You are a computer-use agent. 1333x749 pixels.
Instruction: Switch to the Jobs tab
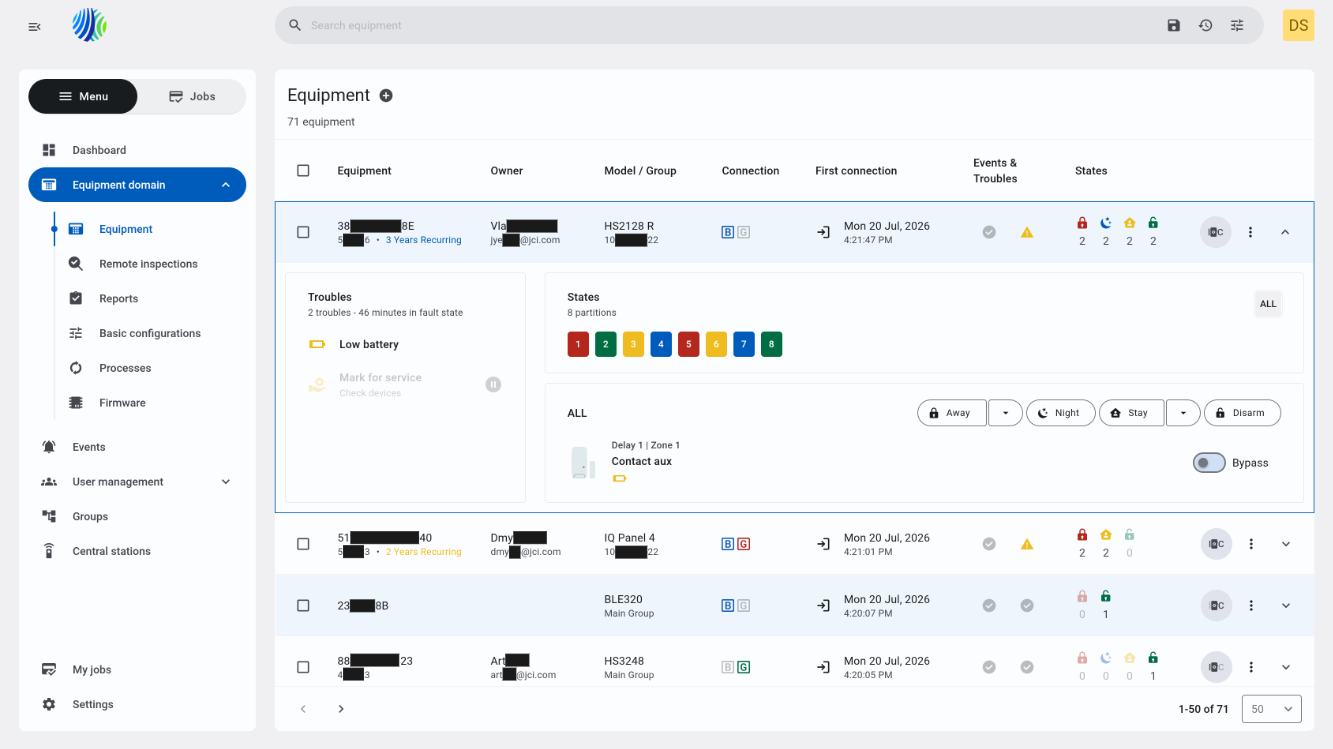coord(192,96)
